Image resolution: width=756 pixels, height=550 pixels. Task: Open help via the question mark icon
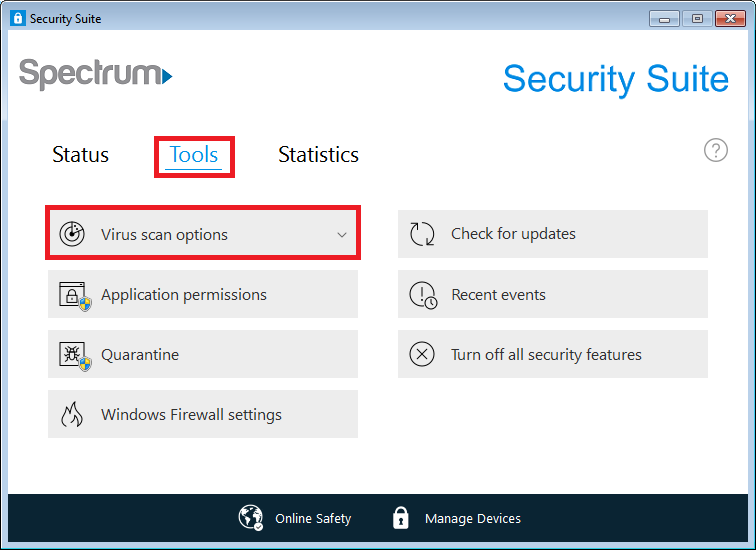716,150
